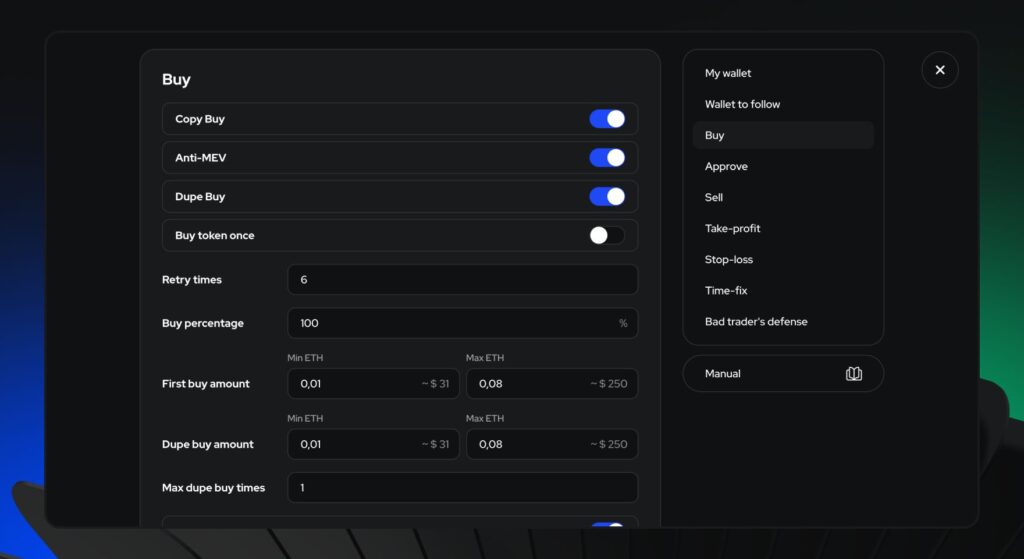
Task: Click the First buy amount label
Action: click(x=205, y=383)
